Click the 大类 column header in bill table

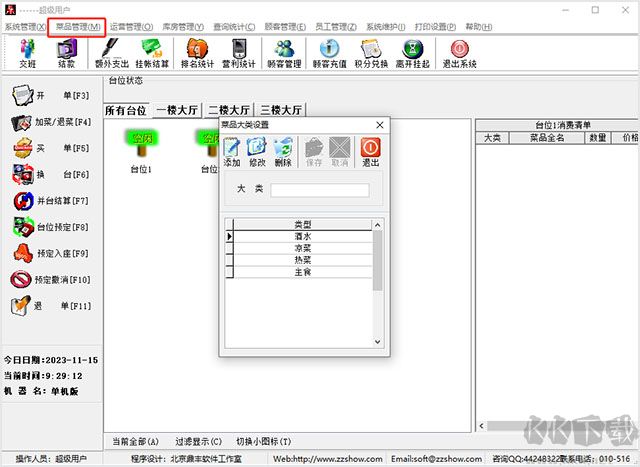coord(492,138)
